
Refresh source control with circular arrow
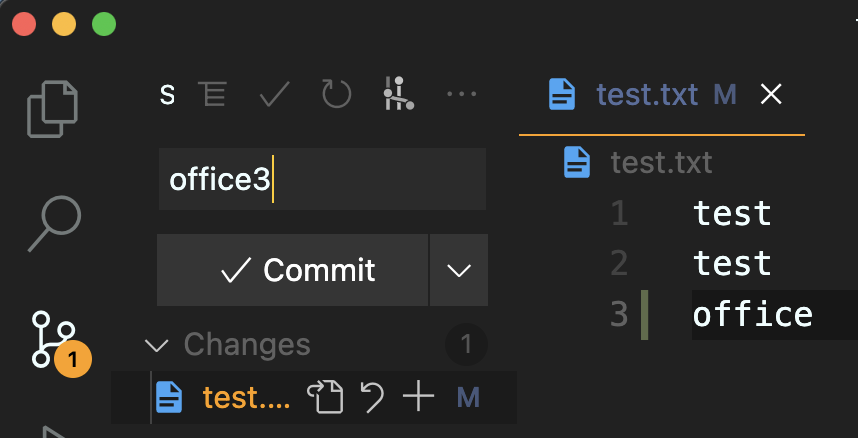click(x=336, y=95)
